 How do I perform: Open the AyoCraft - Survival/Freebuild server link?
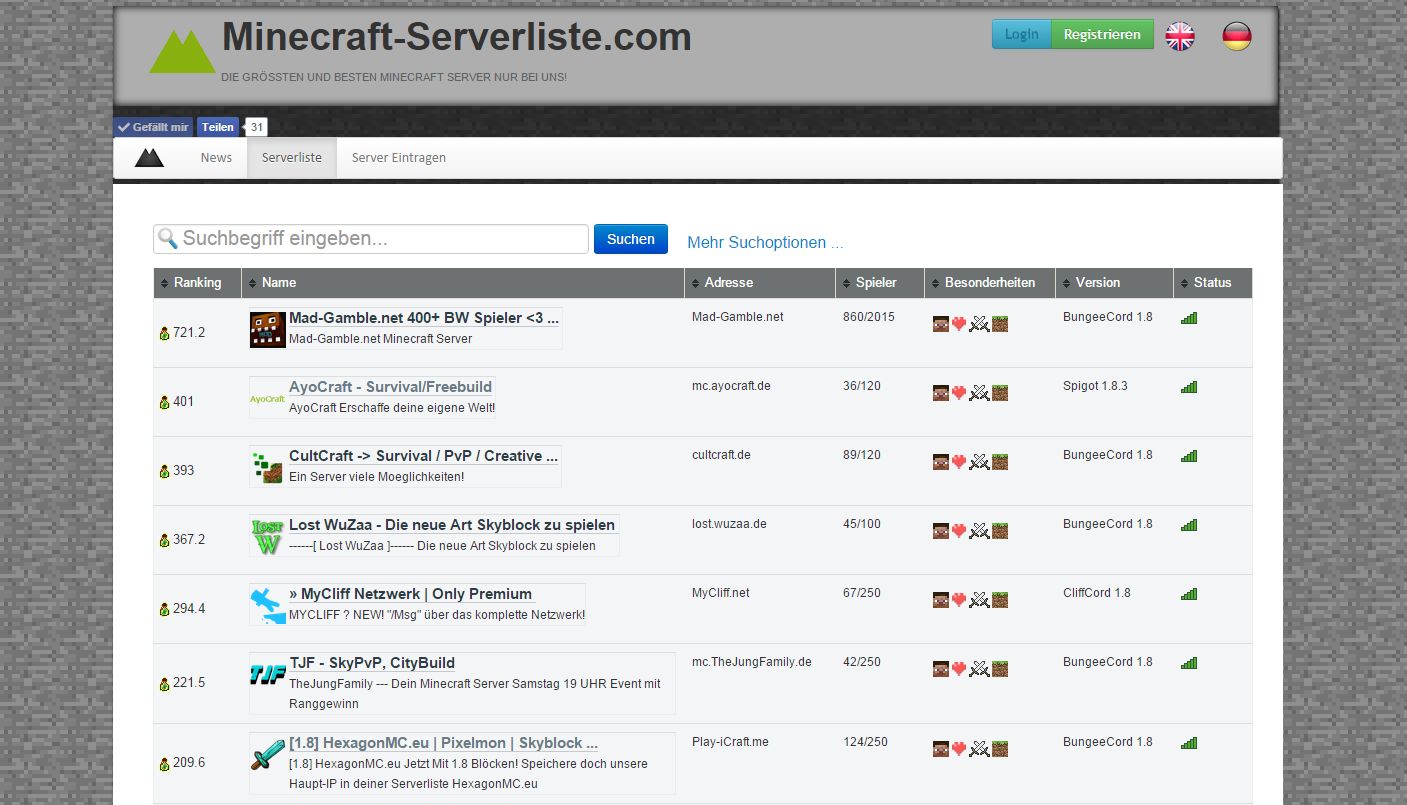pyautogui.click(x=391, y=386)
